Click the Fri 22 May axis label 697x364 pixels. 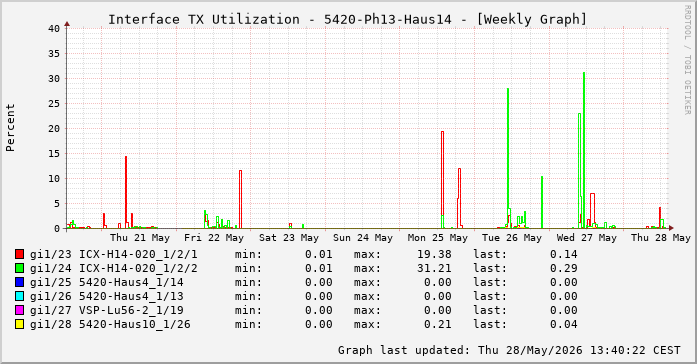pos(214,238)
